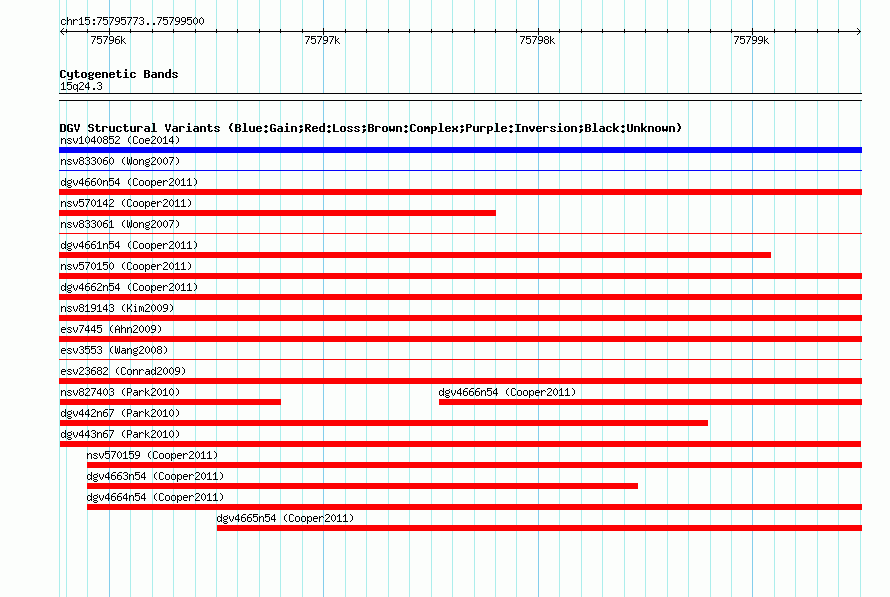890x597 pixels.
Task: Open the esv3553 (Wang2008) label
Action: 114,350
